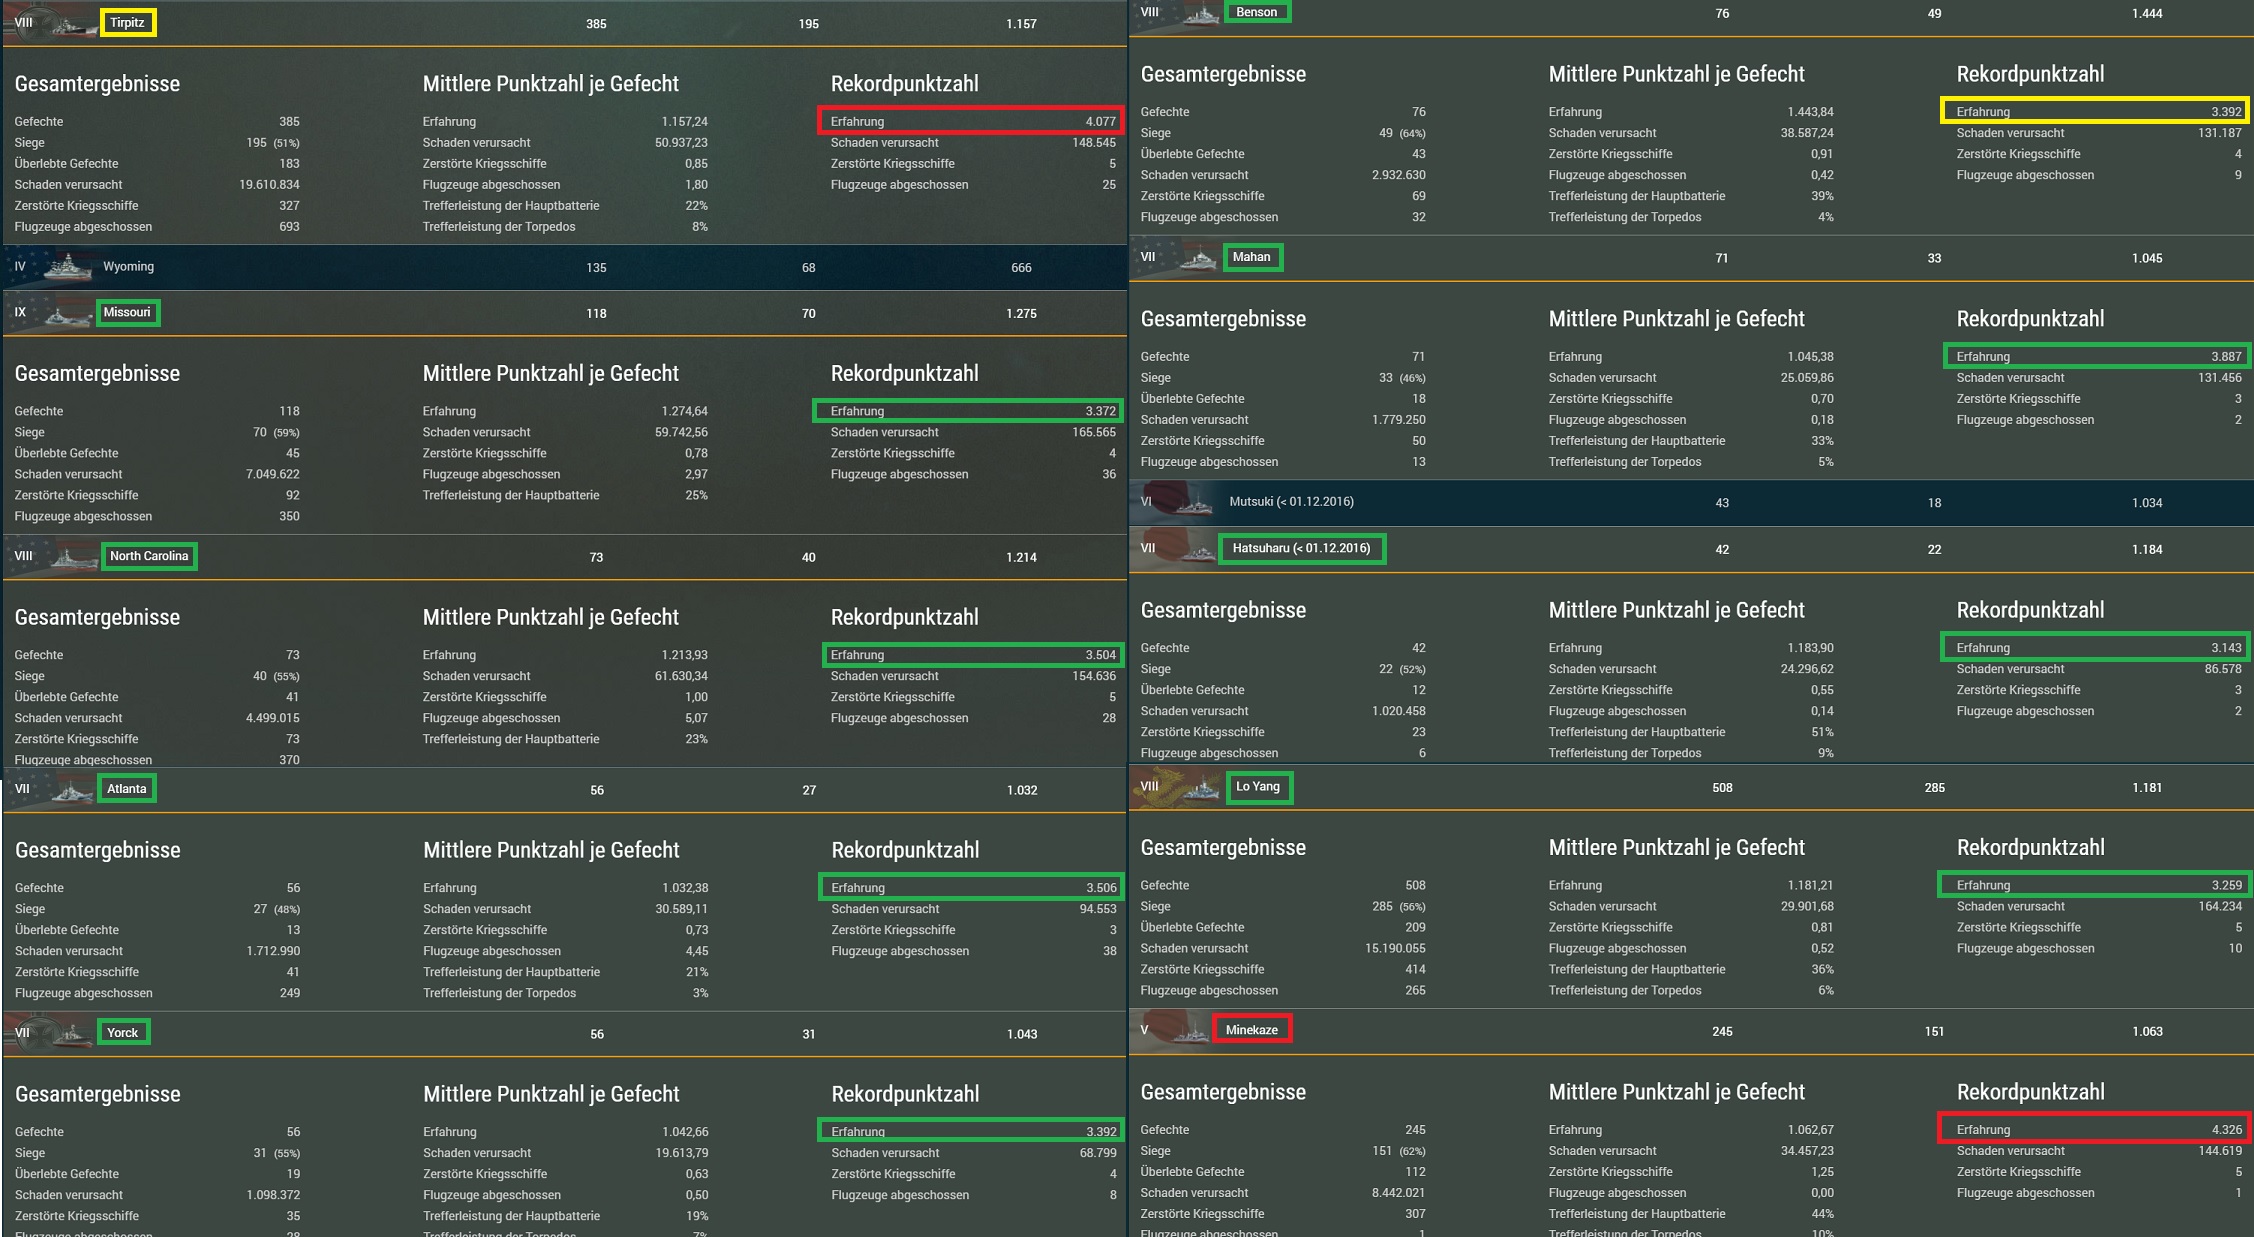Collapse the Mahan stats row
Image resolution: width=2254 pixels, height=1237 pixels.
point(1251,258)
